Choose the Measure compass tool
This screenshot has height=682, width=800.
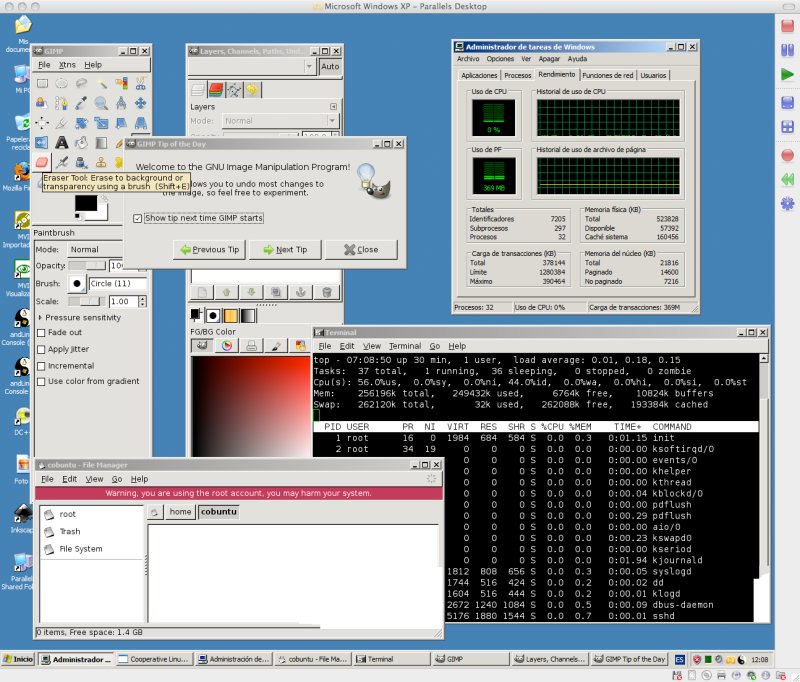[x=121, y=103]
